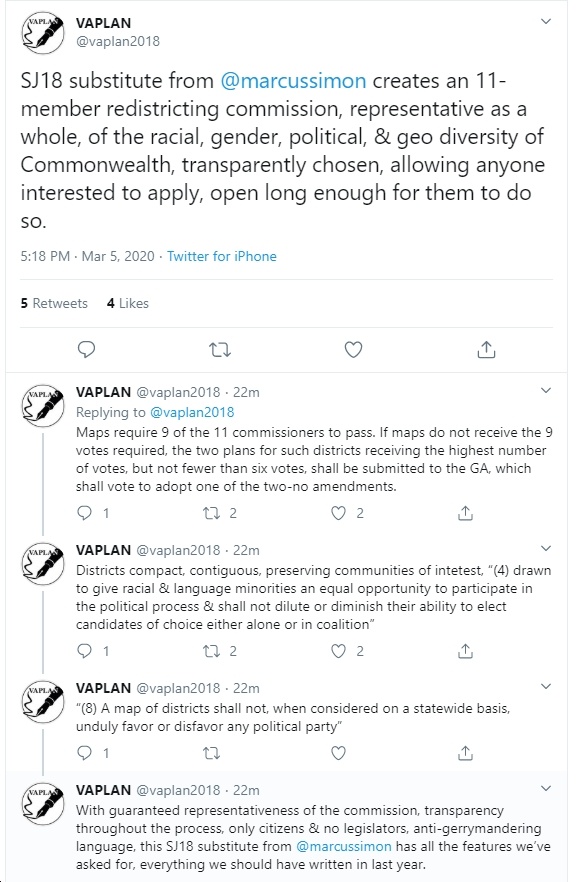View the 5 Retweets list
The height and width of the screenshot is (882, 582).
(x=54, y=303)
